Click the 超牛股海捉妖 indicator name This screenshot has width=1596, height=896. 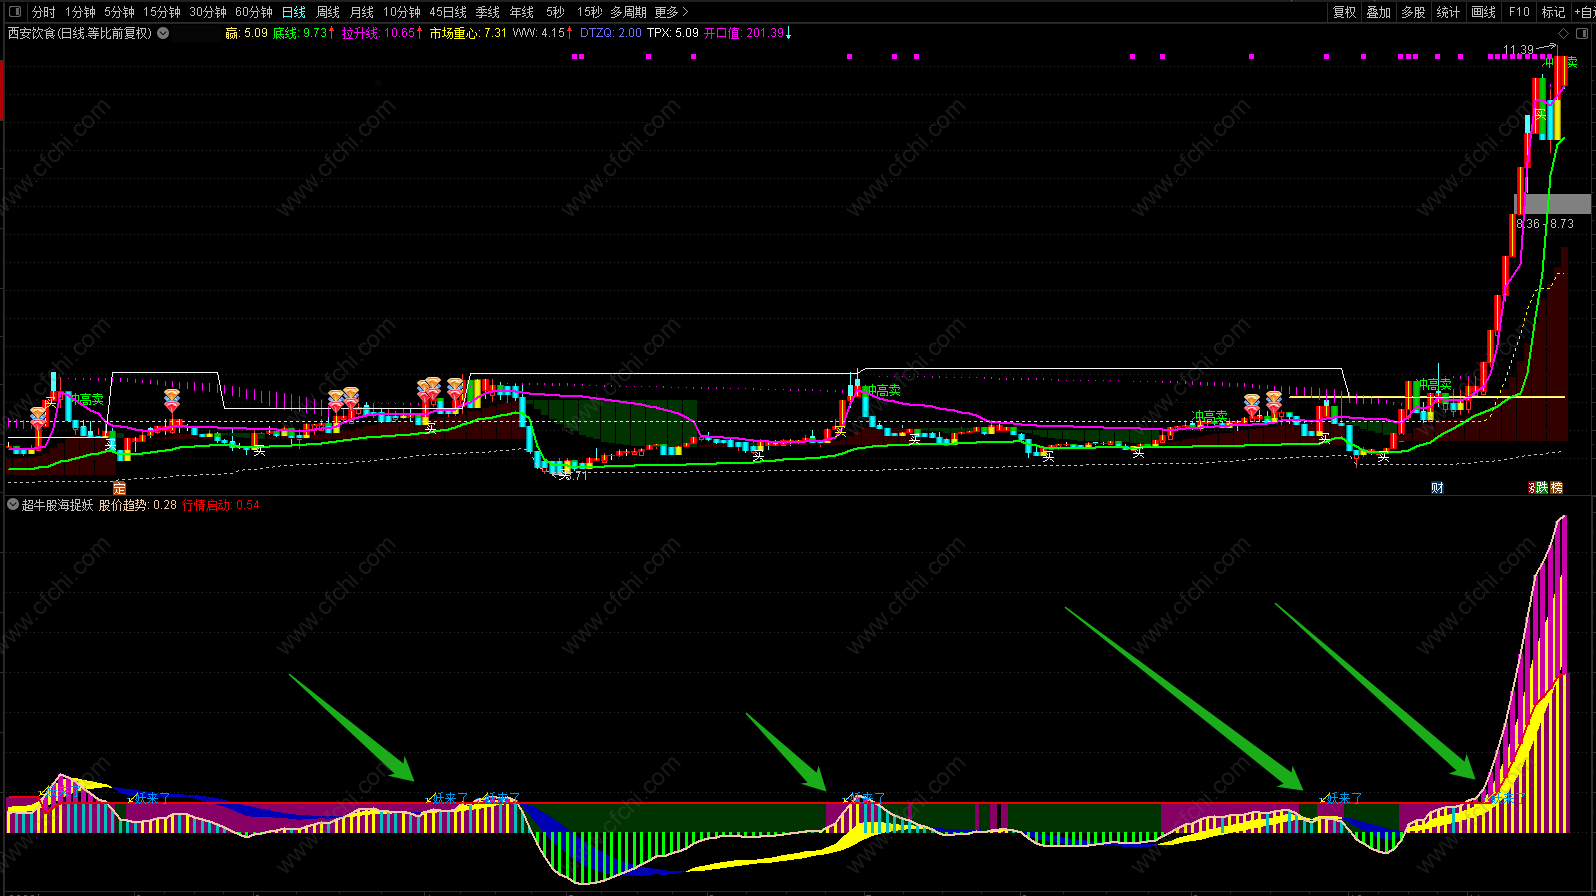click(x=58, y=505)
